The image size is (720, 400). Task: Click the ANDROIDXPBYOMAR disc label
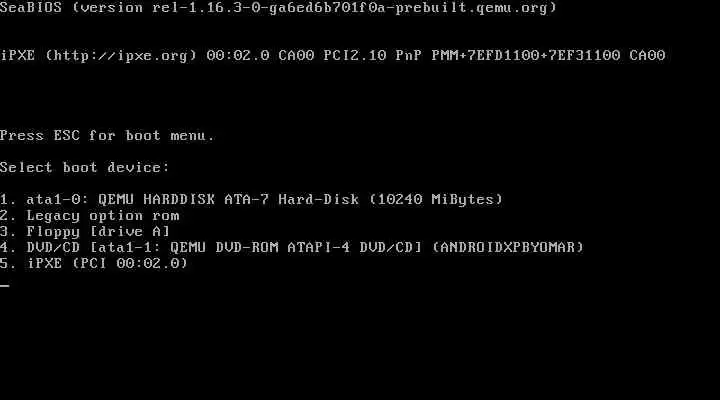508,247
